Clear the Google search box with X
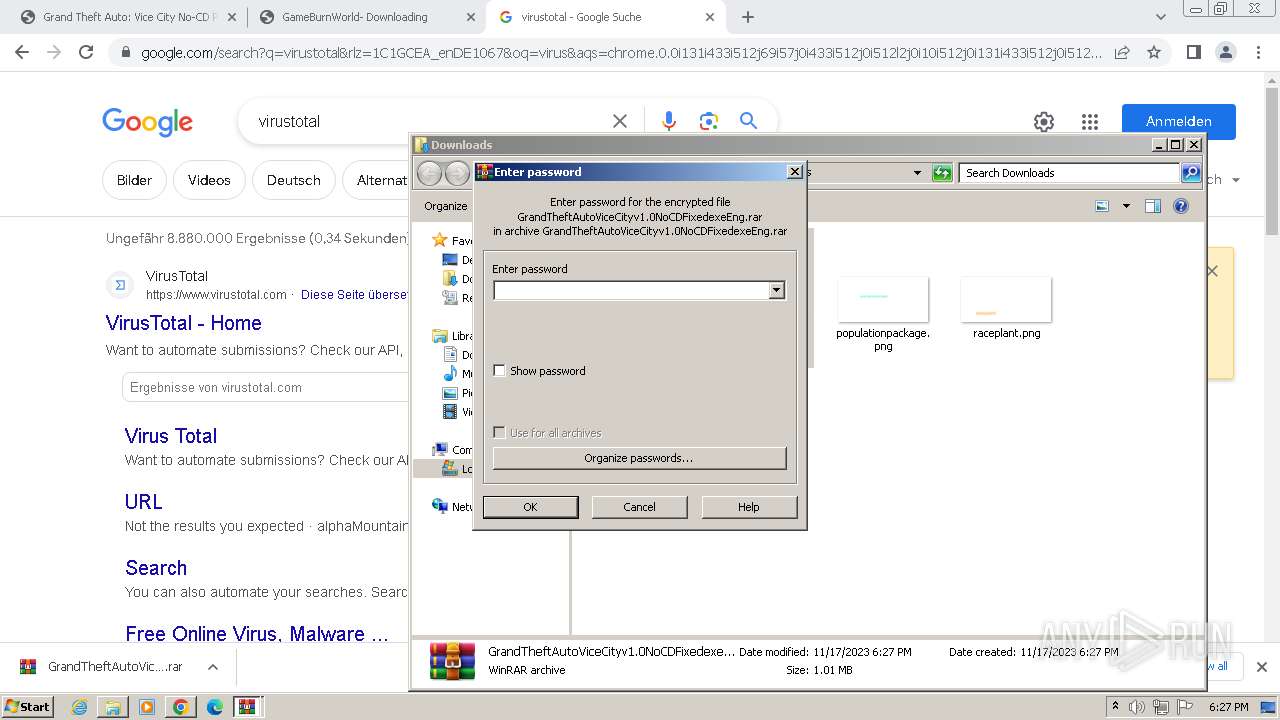This screenshot has height=720, width=1280. point(620,121)
